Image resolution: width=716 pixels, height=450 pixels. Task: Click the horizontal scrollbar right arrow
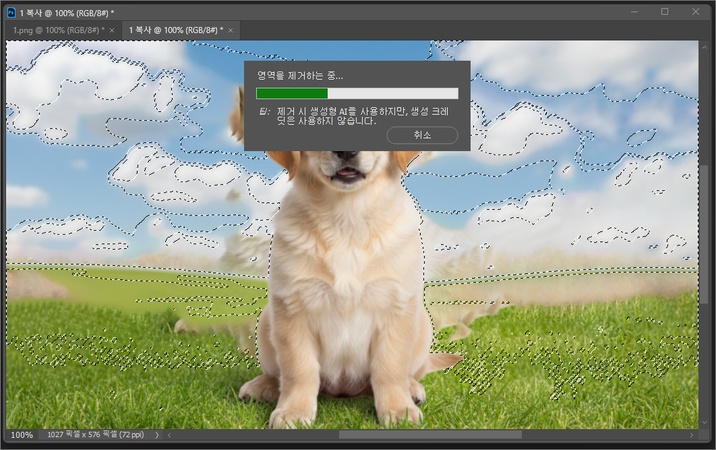coord(692,436)
